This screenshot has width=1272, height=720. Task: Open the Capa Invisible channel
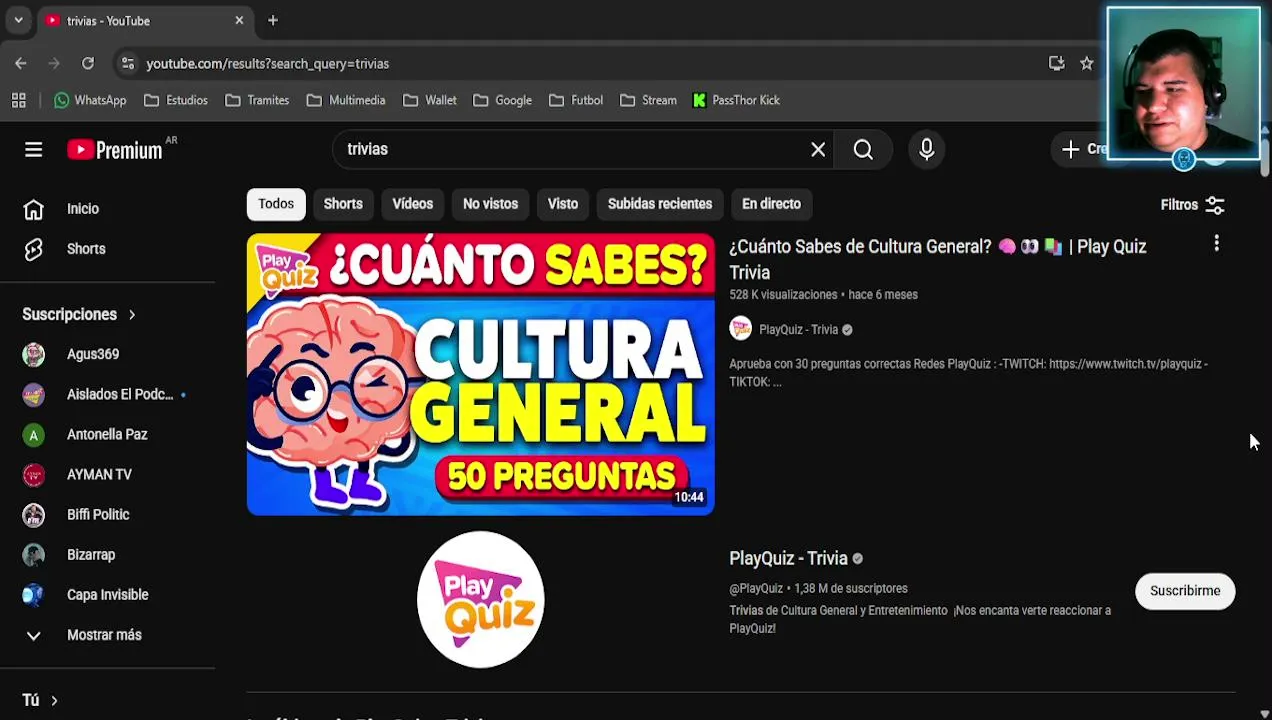pyautogui.click(x=107, y=594)
